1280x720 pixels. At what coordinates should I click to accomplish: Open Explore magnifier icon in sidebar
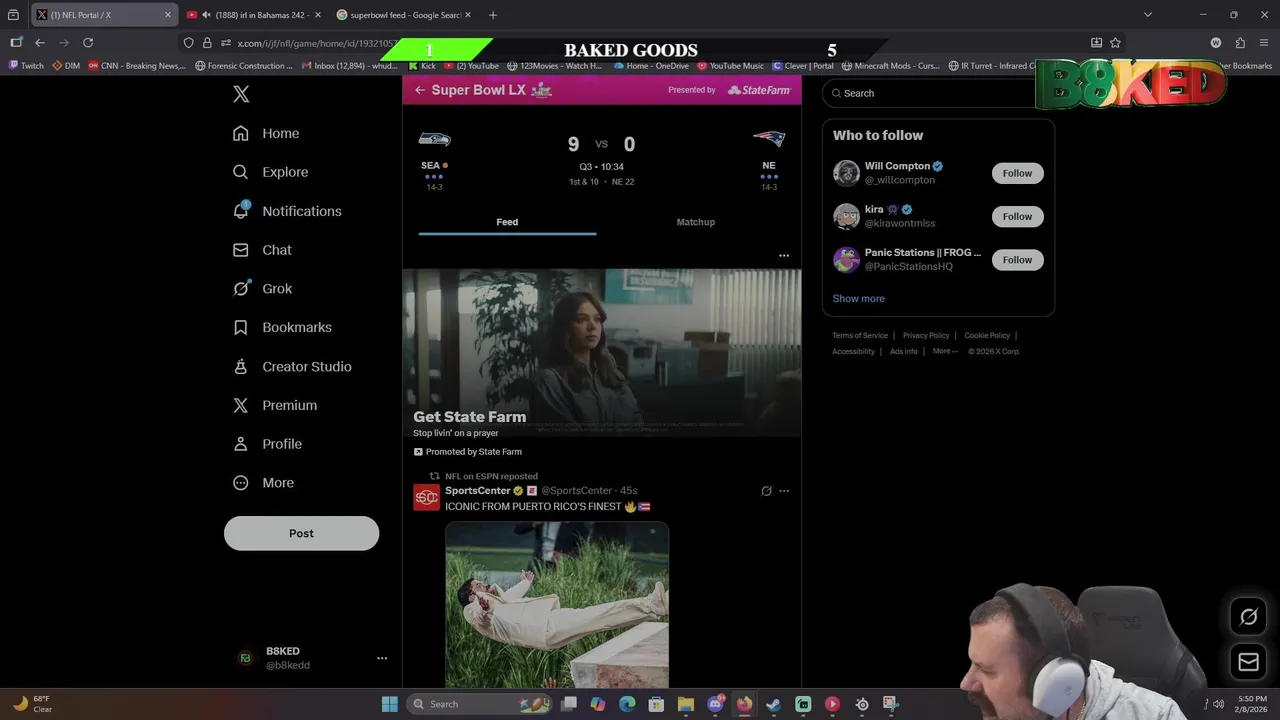pos(240,172)
